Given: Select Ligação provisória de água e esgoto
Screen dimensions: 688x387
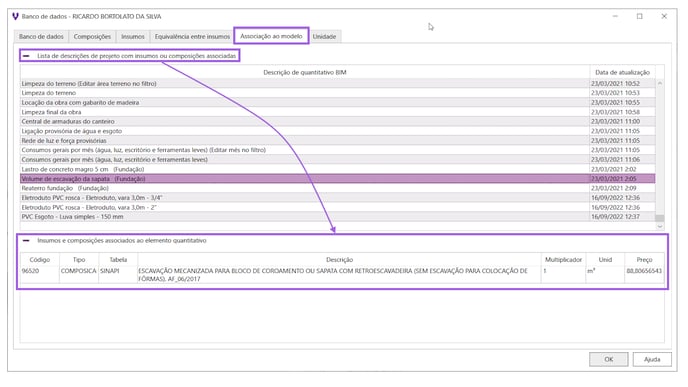Looking at the screenshot, I should click(337, 131).
